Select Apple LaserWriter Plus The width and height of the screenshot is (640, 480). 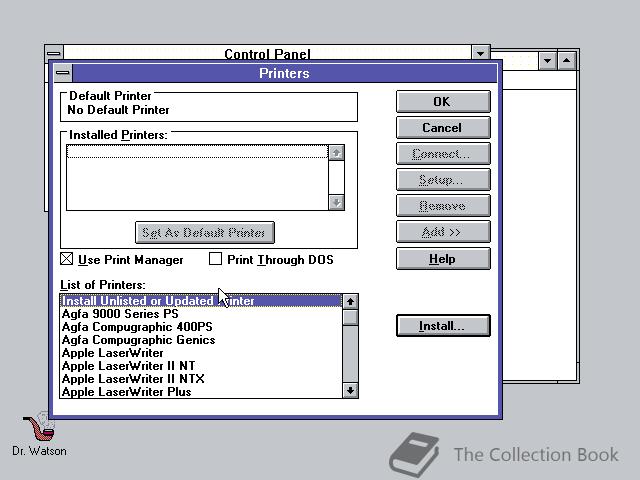[201, 392]
